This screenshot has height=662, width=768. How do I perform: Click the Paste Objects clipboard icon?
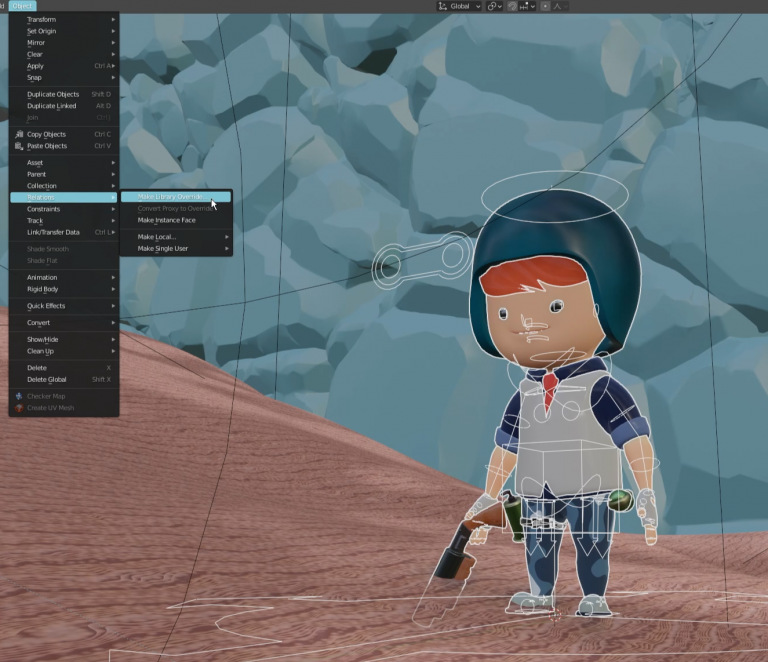[x=19, y=146]
